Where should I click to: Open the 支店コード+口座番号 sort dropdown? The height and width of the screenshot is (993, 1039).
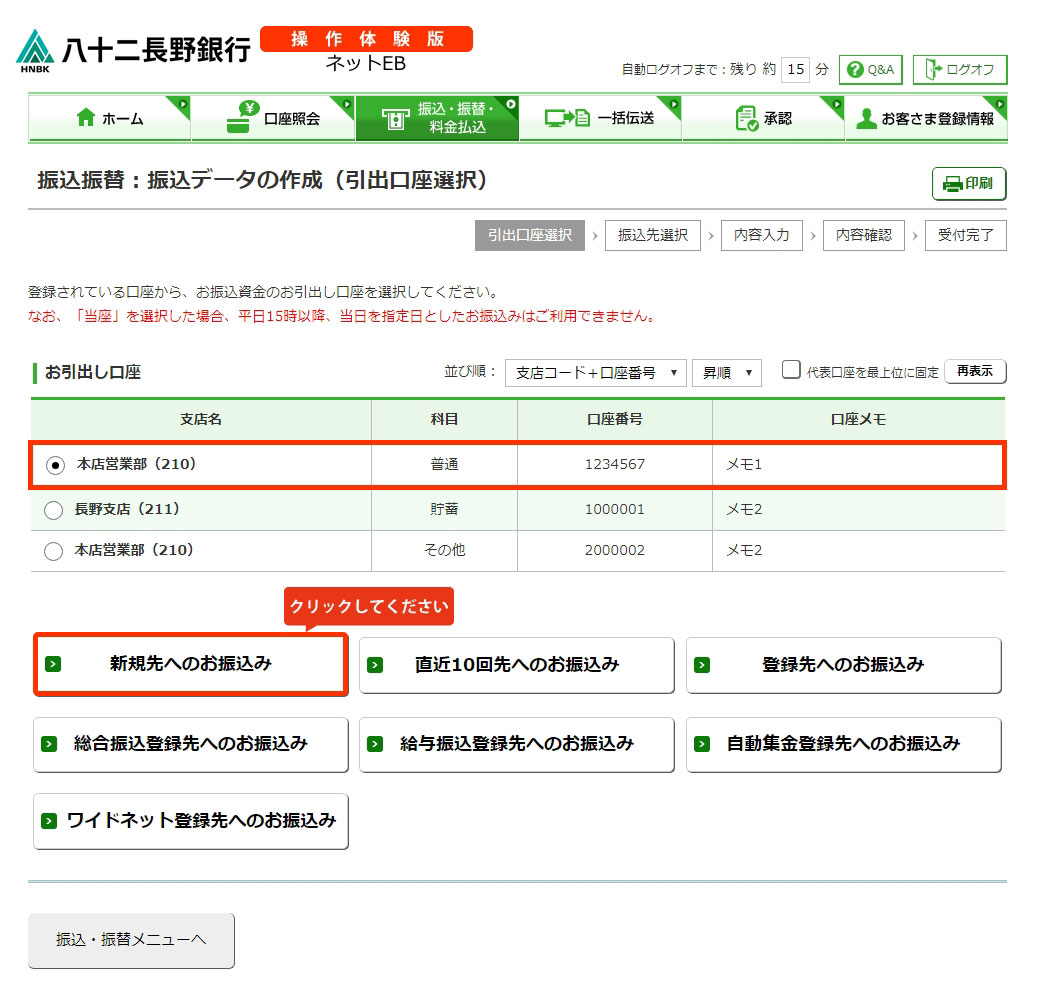(596, 373)
